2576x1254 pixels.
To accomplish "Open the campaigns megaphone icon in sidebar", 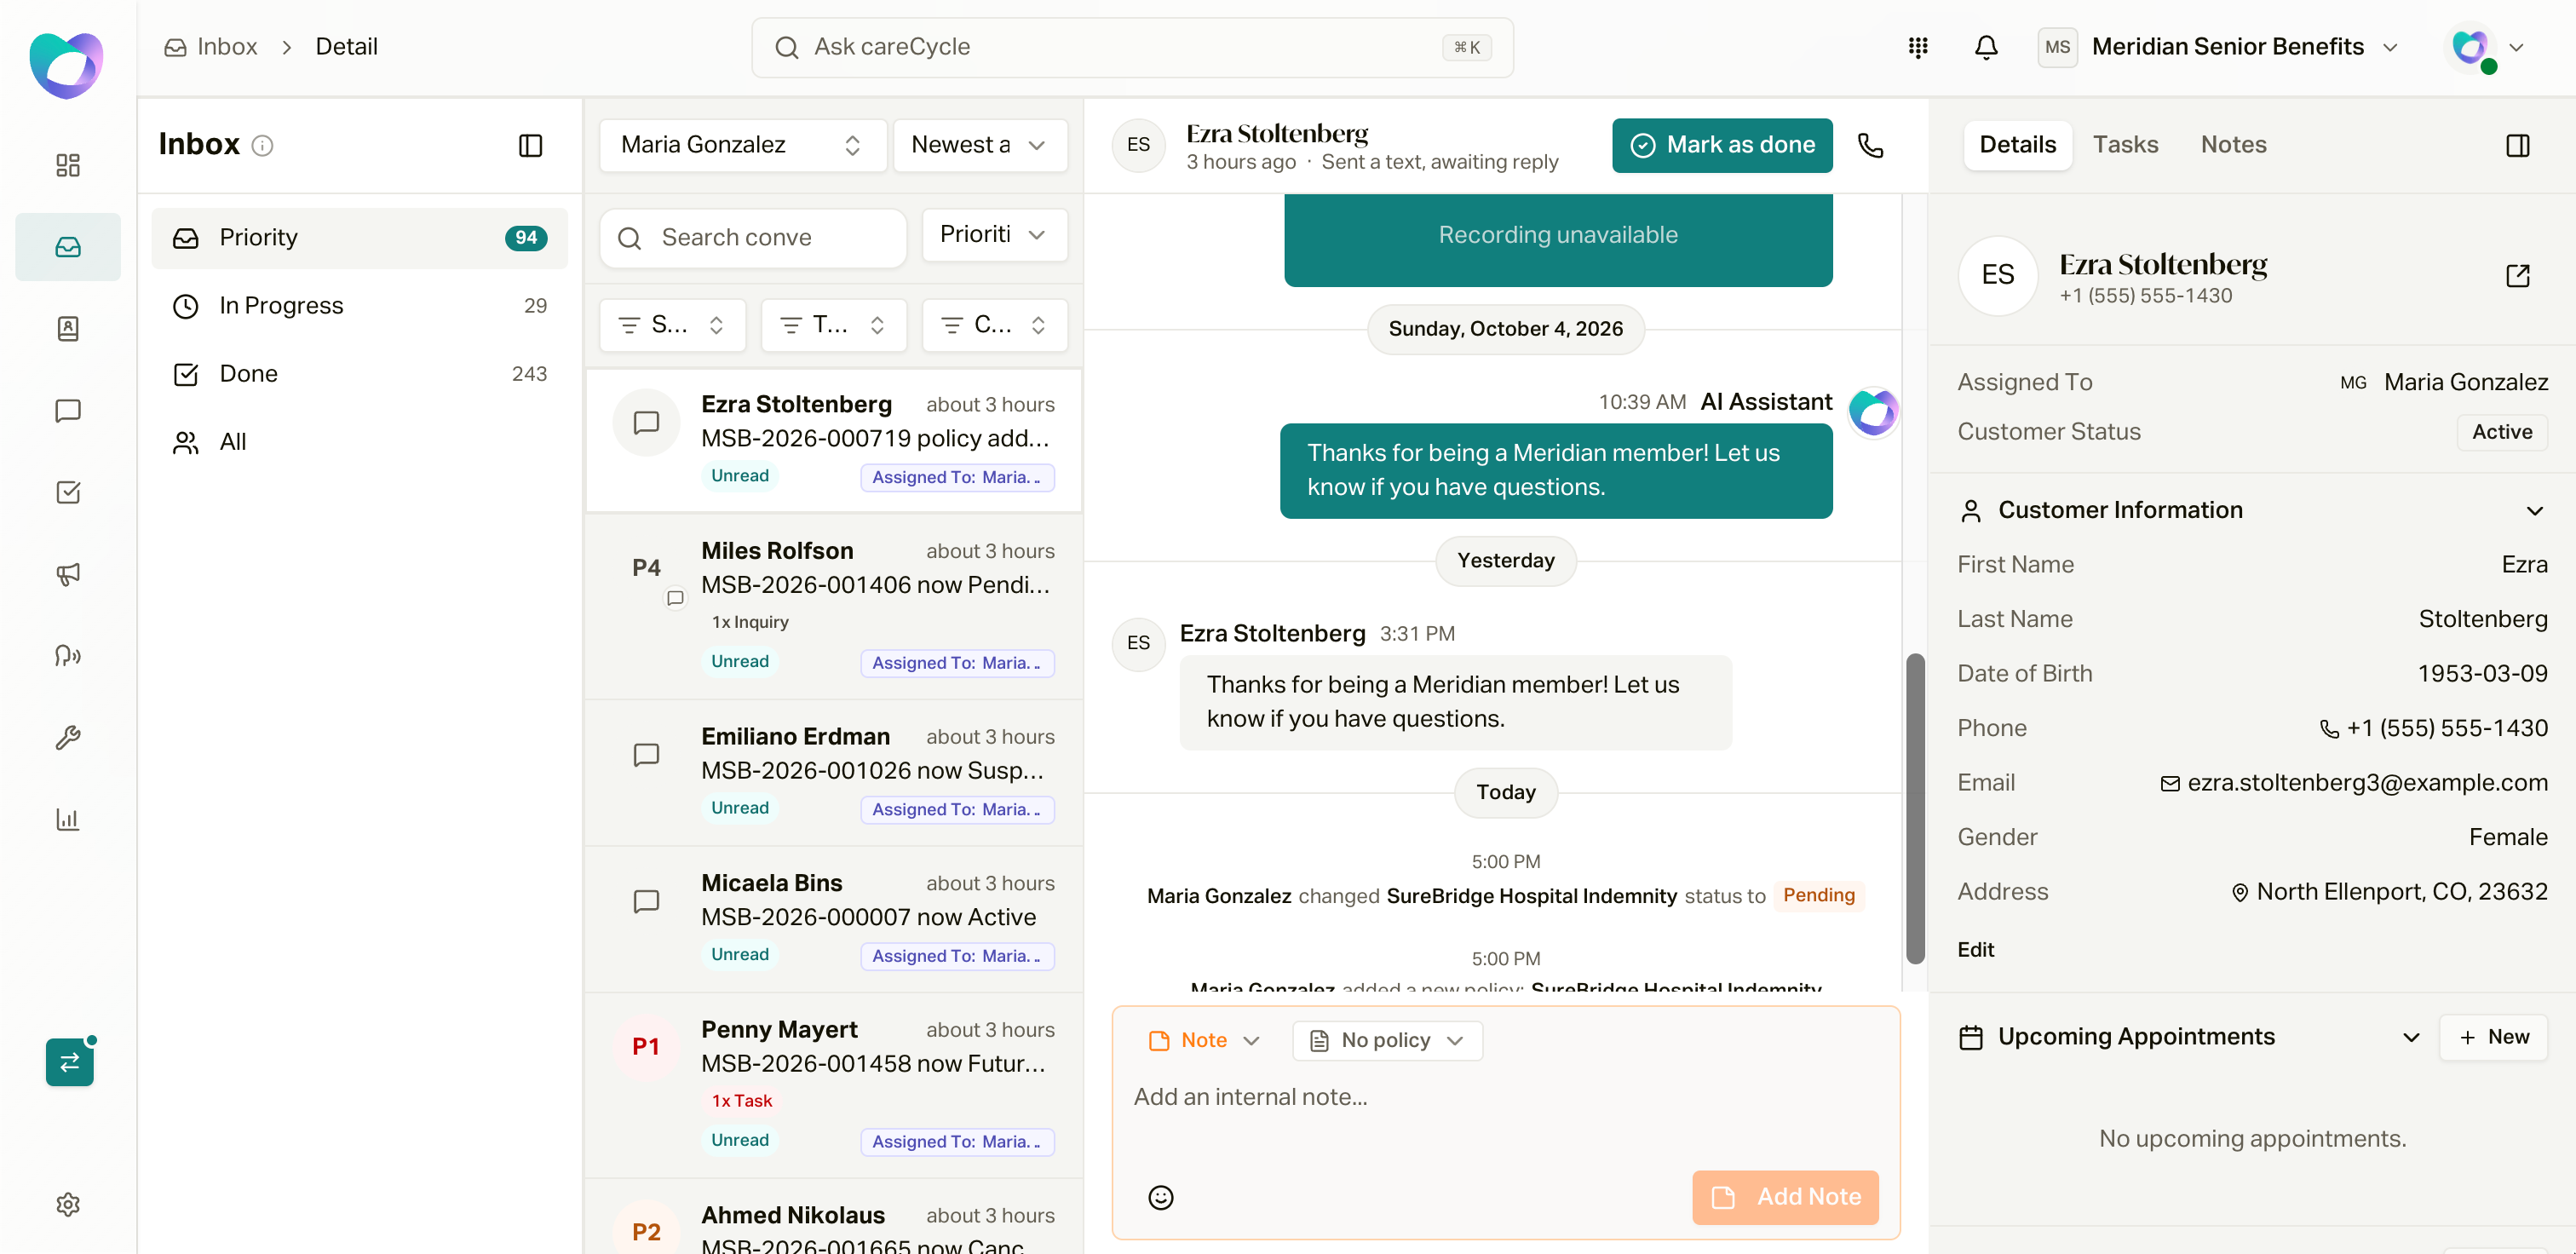I will pyautogui.click(x=67, y=574).
